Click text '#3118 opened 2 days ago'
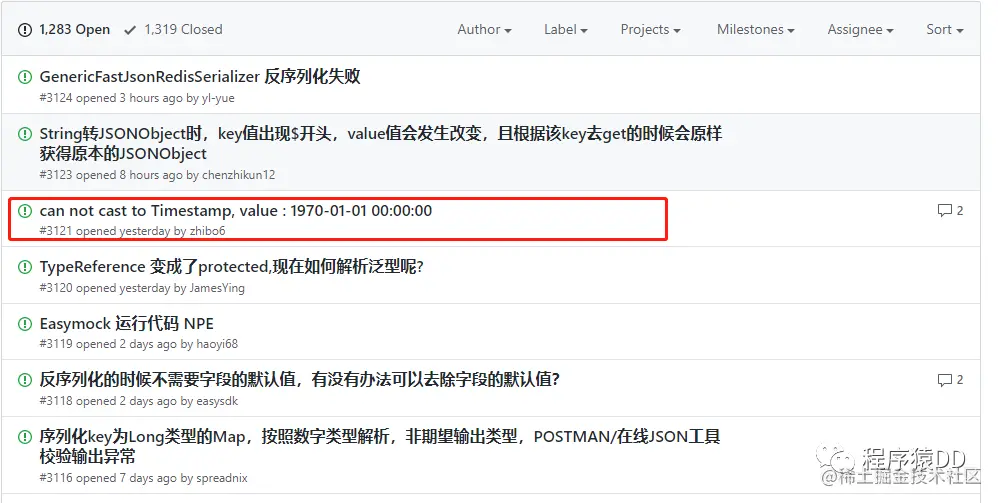Screen dimensions: 998x503 tap(108, 401)
